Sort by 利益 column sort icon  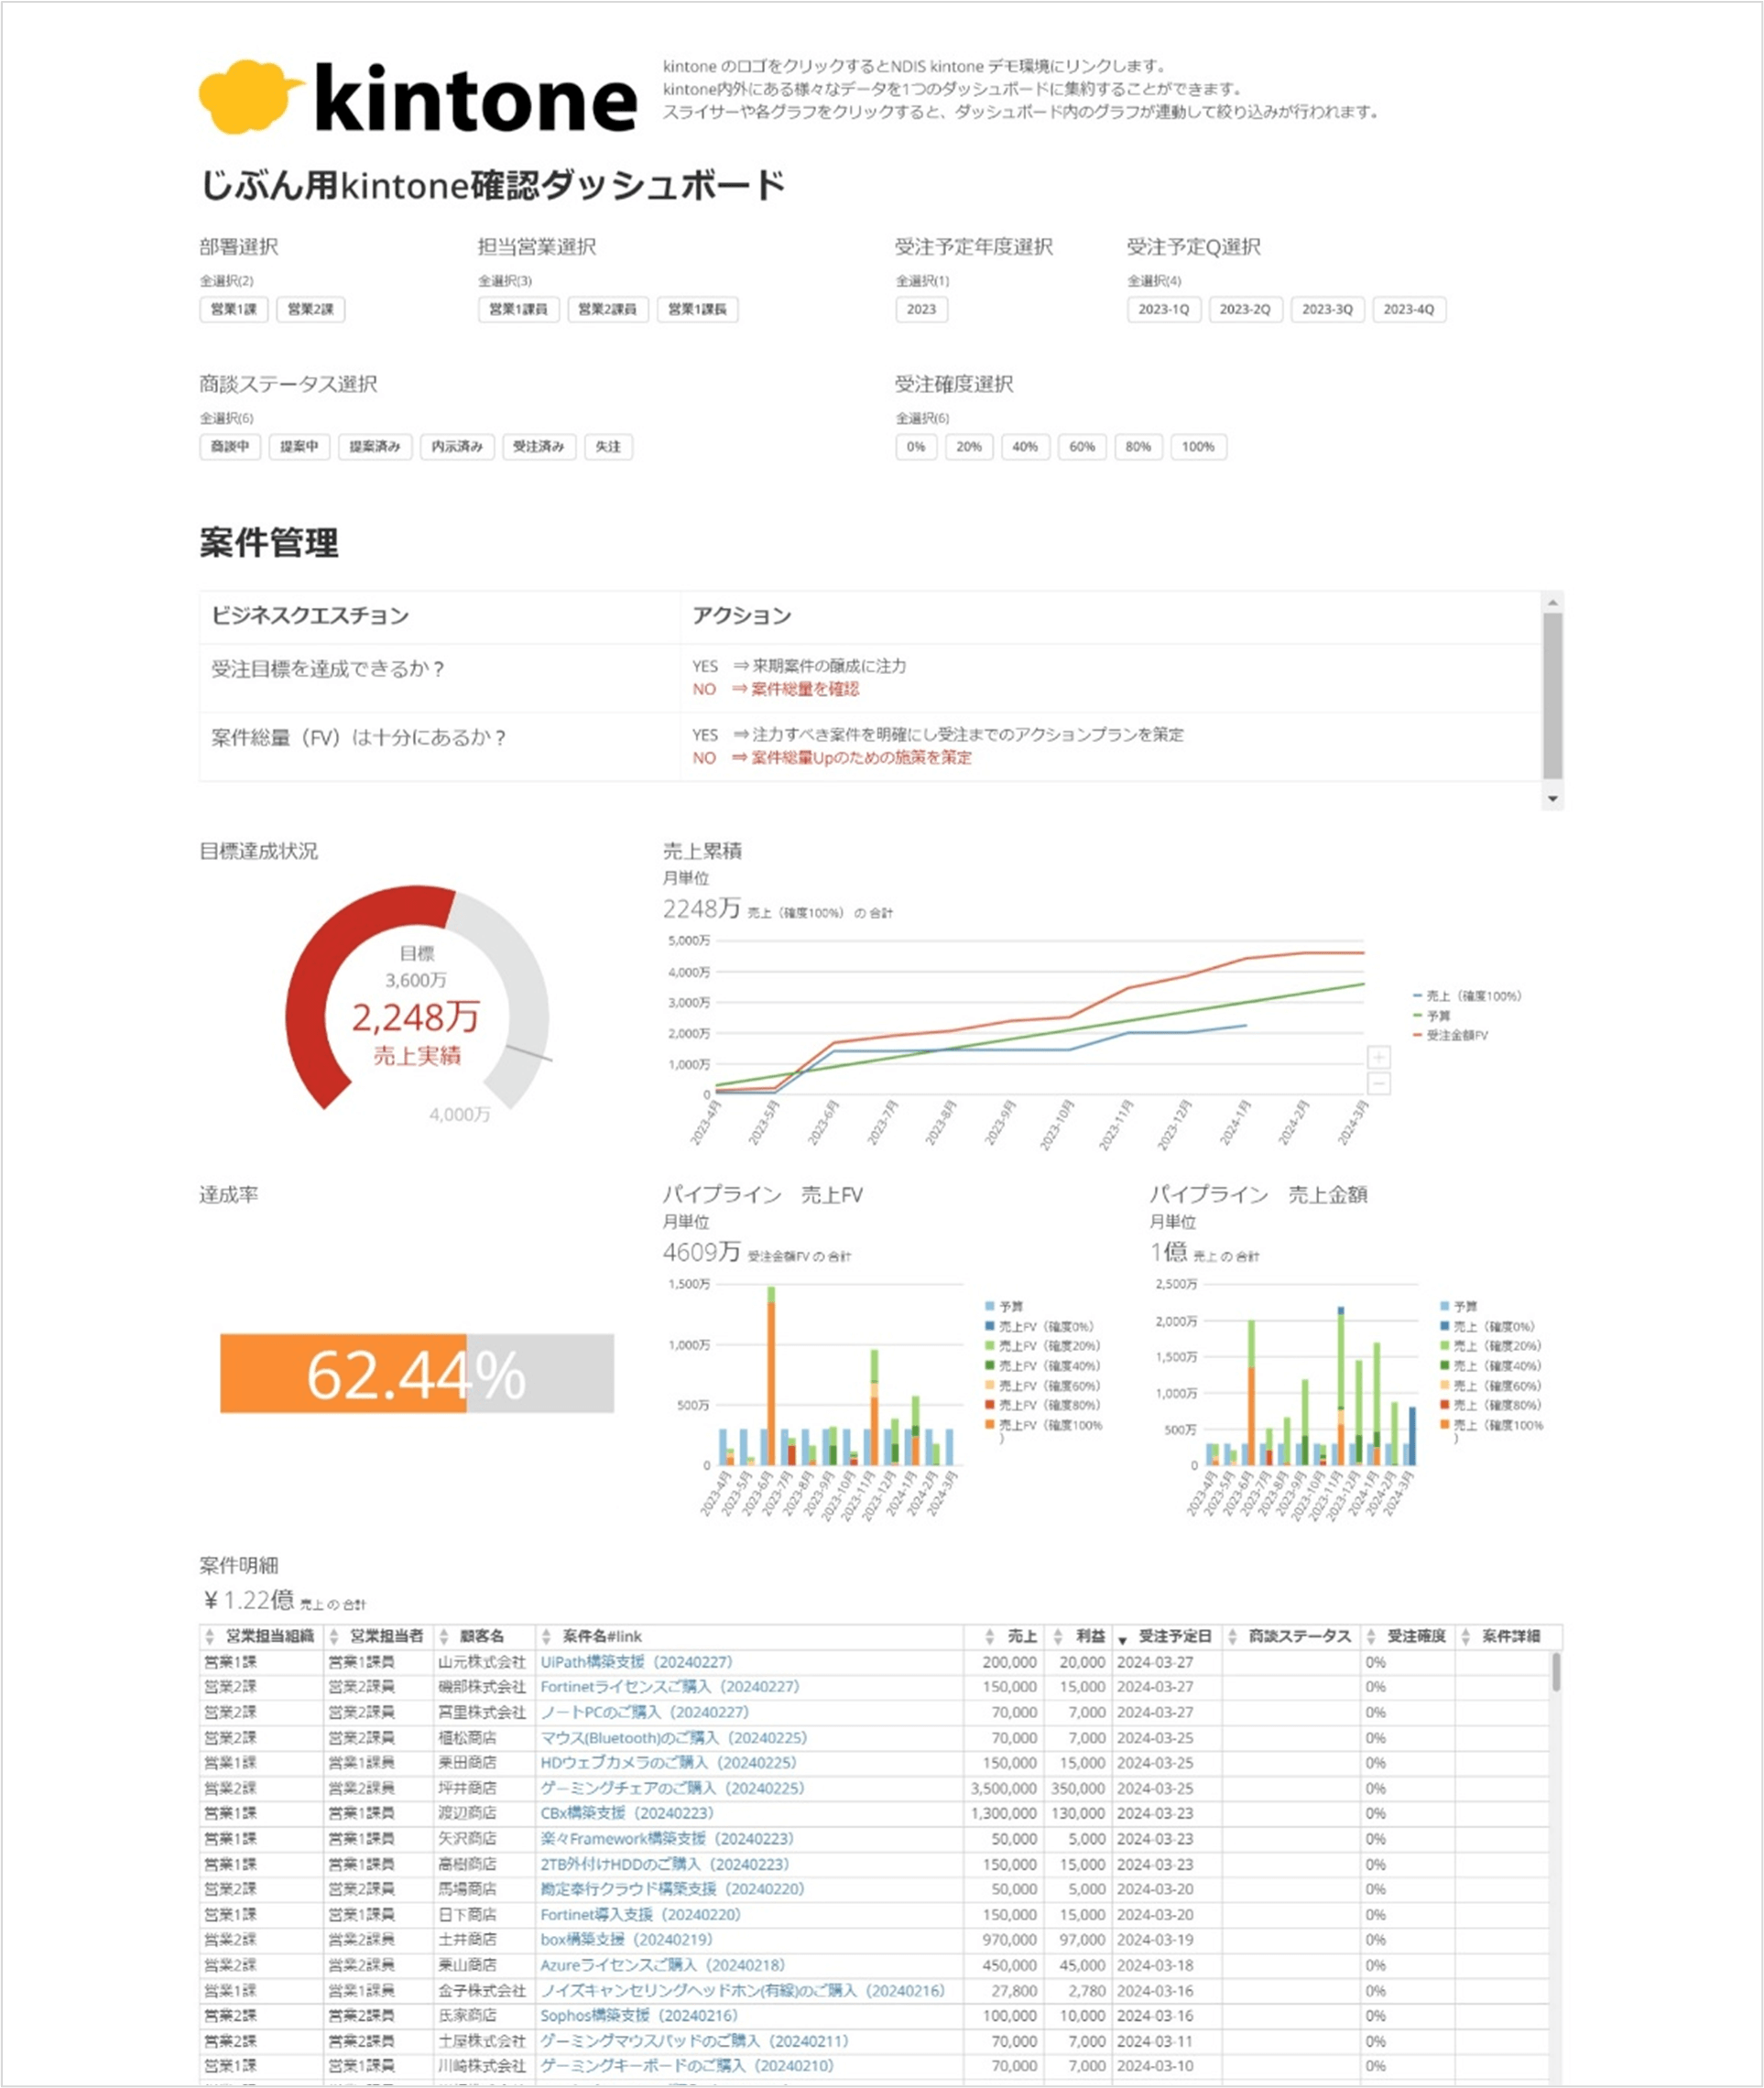pos(1058,1637)
